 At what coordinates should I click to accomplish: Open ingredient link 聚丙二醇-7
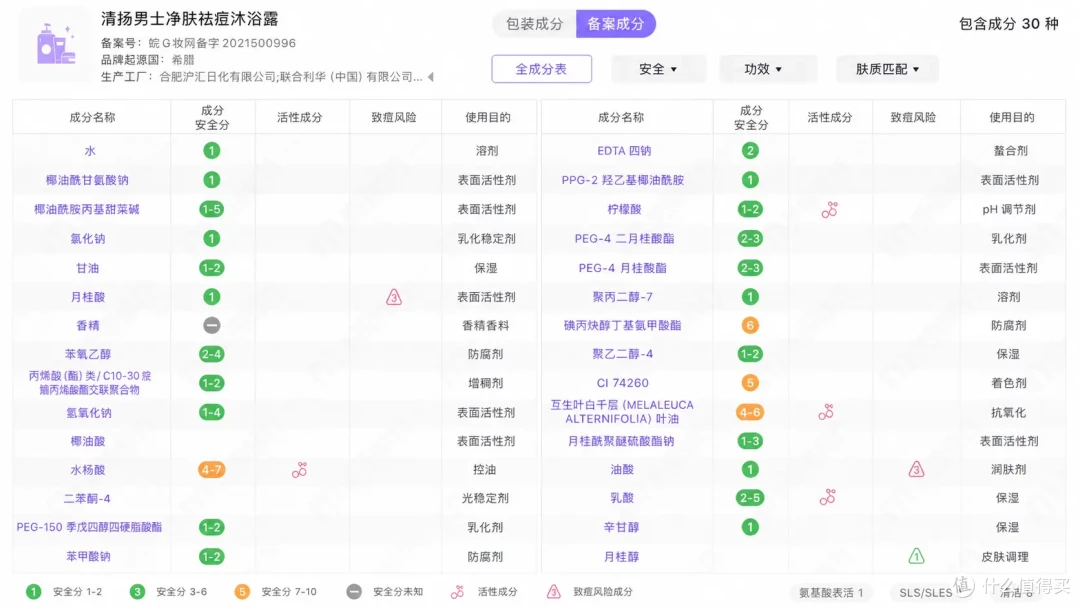coord(623,297)
